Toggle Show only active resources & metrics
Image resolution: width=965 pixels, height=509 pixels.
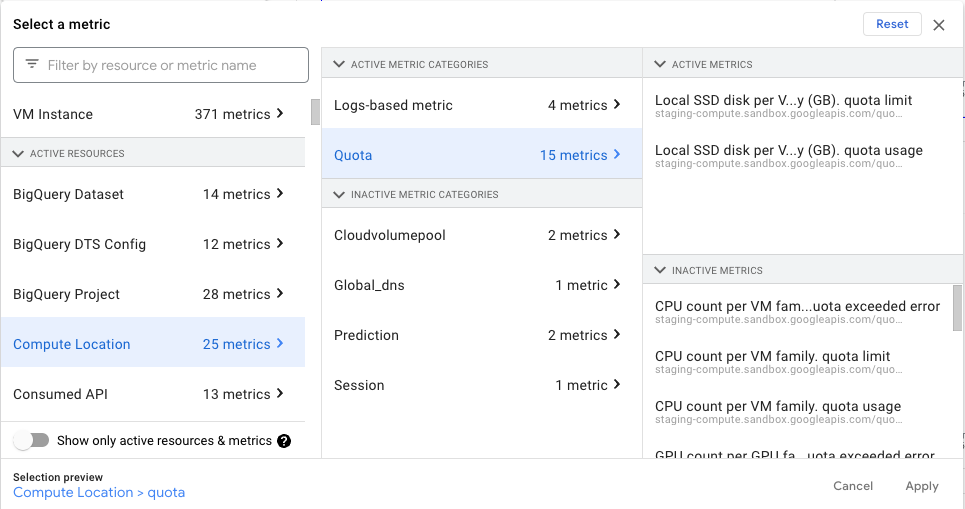[x=32, y=441]
